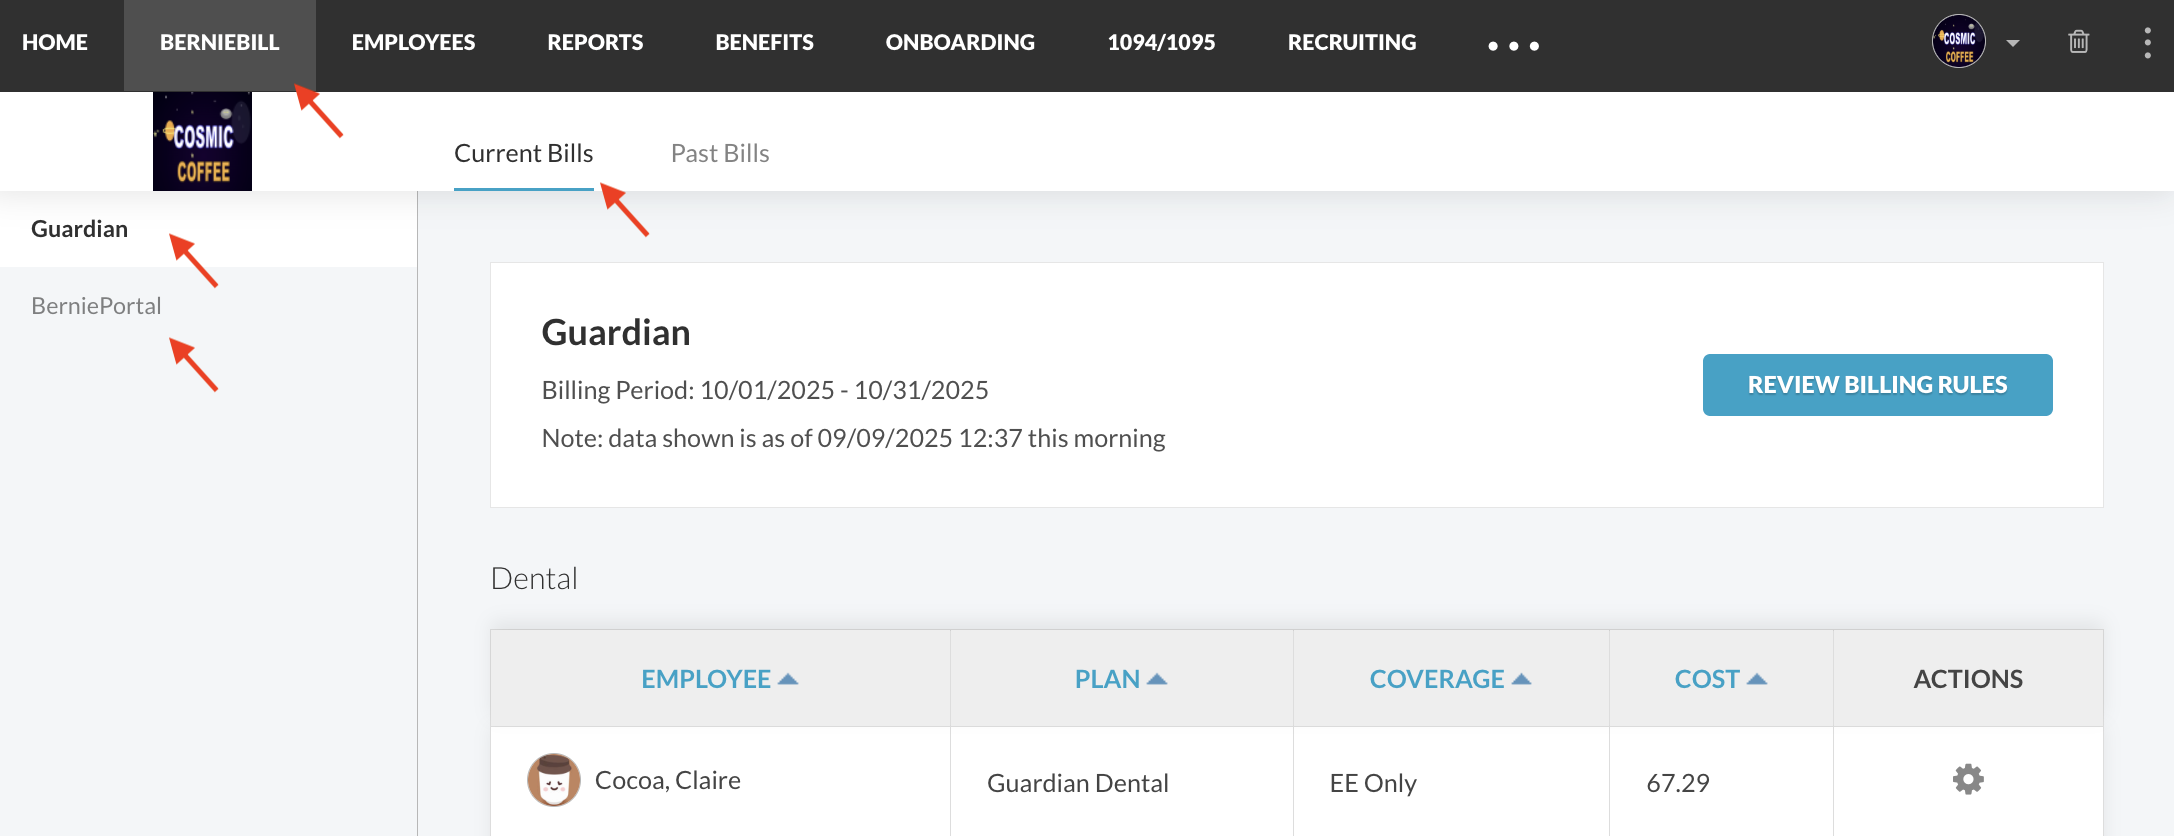Open the Benefits section

[x=764, y=42]
